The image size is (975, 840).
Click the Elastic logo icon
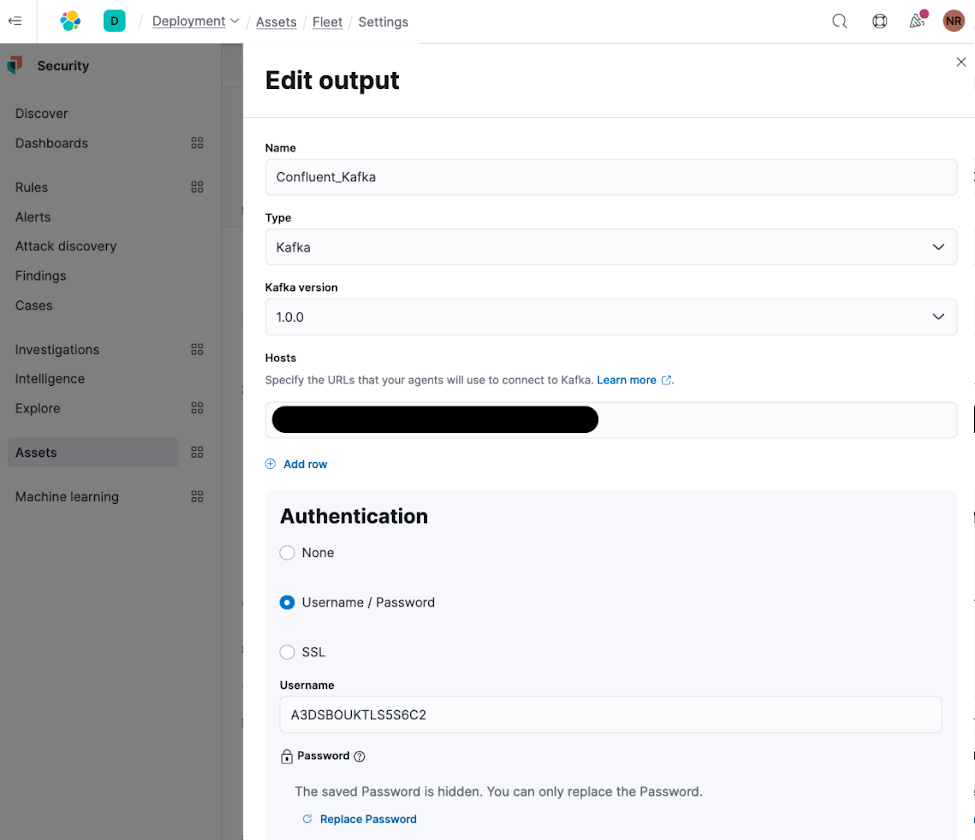click(x=70, y=21)
